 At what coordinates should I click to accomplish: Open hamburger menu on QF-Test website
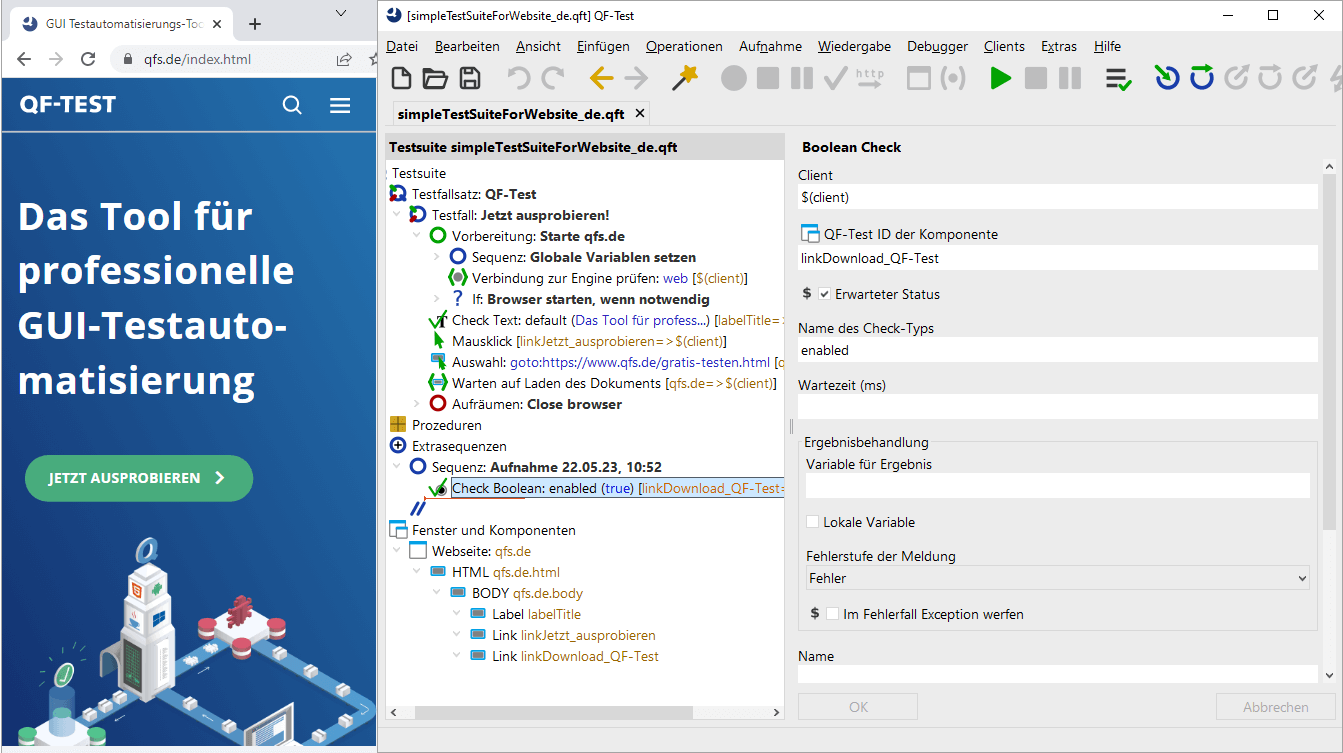coord(340,105)
